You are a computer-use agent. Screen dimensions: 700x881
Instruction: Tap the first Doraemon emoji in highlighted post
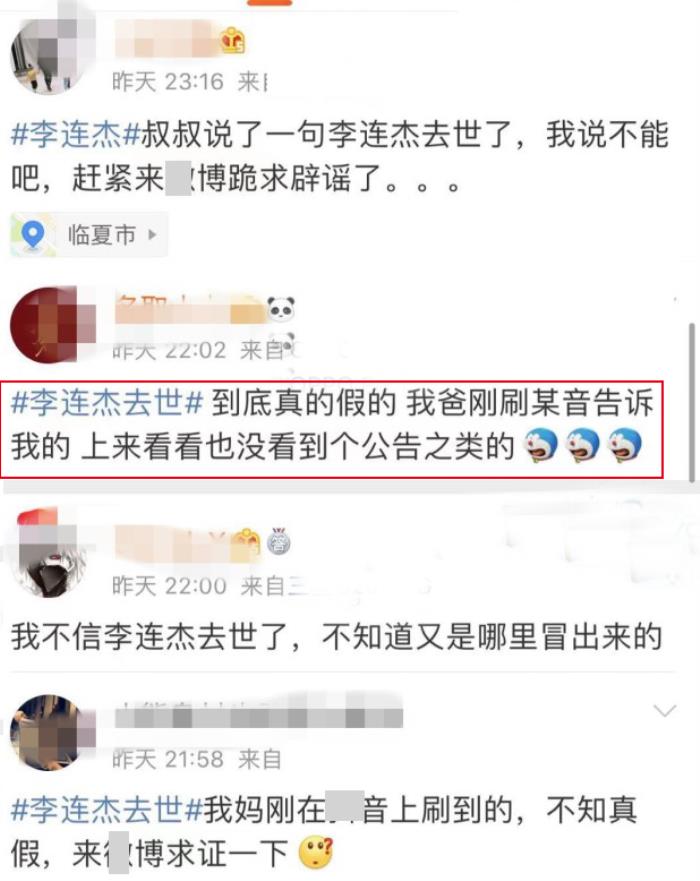click(x=540, y=447)
